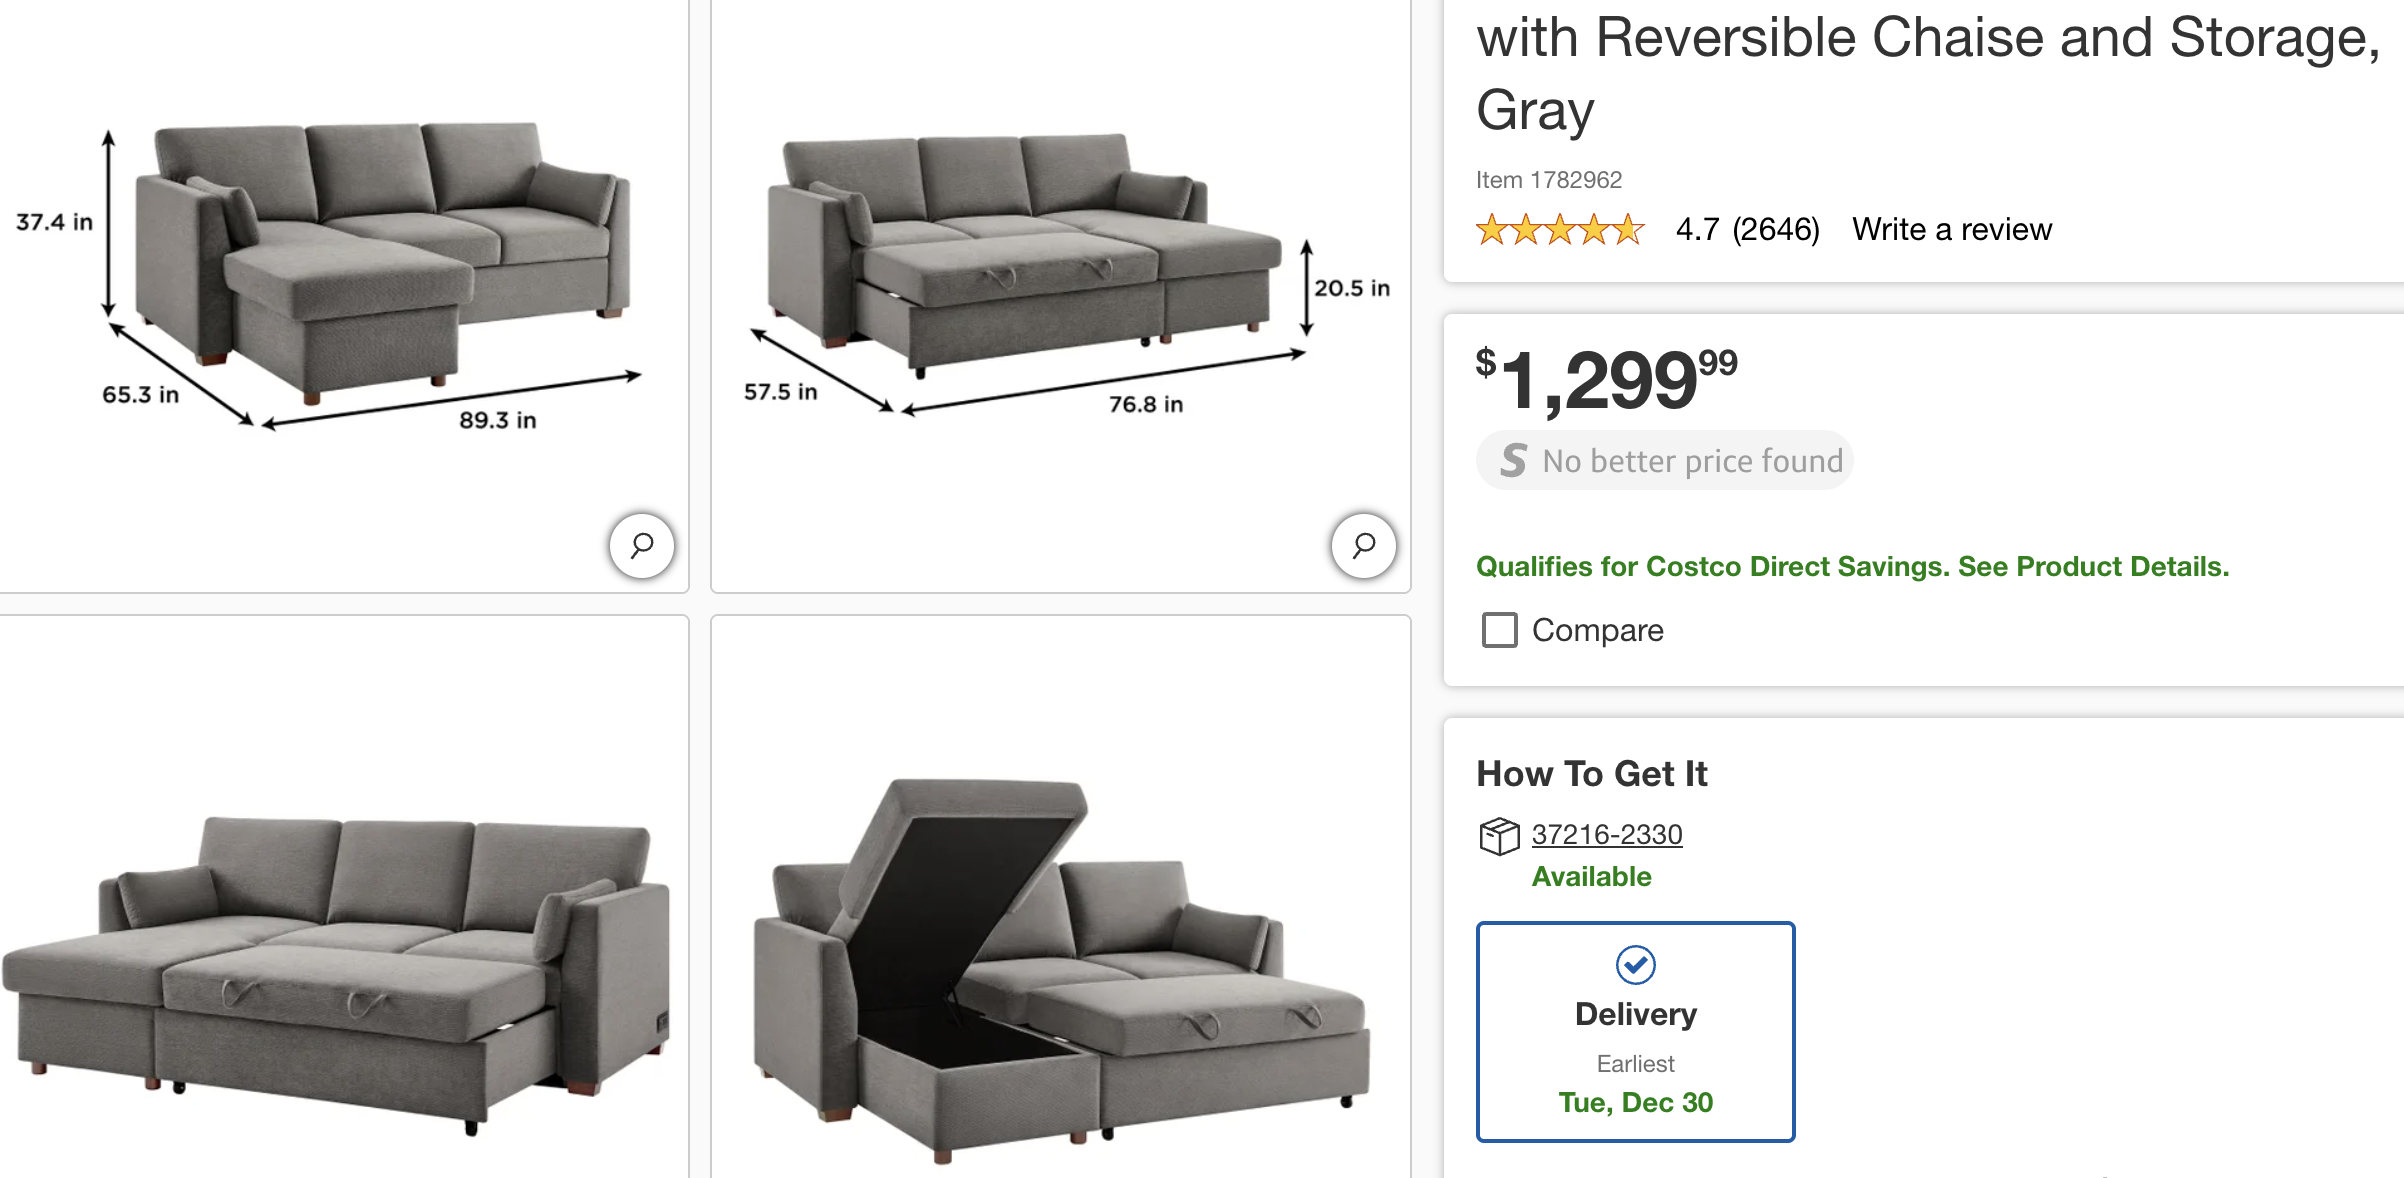This screenshot has width=2404, height=1178.
Task: Open zoom magnifier on dimensions image
Action: (x=640, y=546)
